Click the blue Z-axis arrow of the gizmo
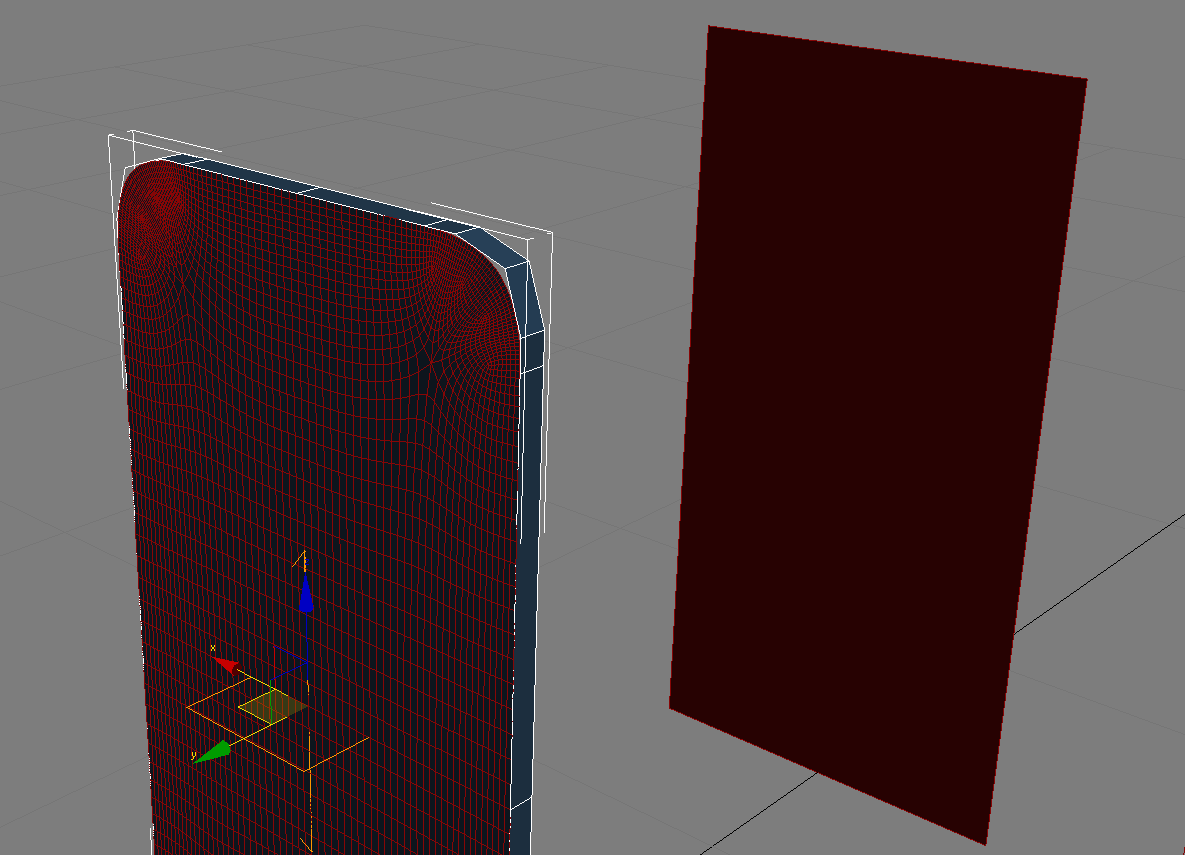The width and height of the screenshot is (1185, 855). tap(305, 593)
